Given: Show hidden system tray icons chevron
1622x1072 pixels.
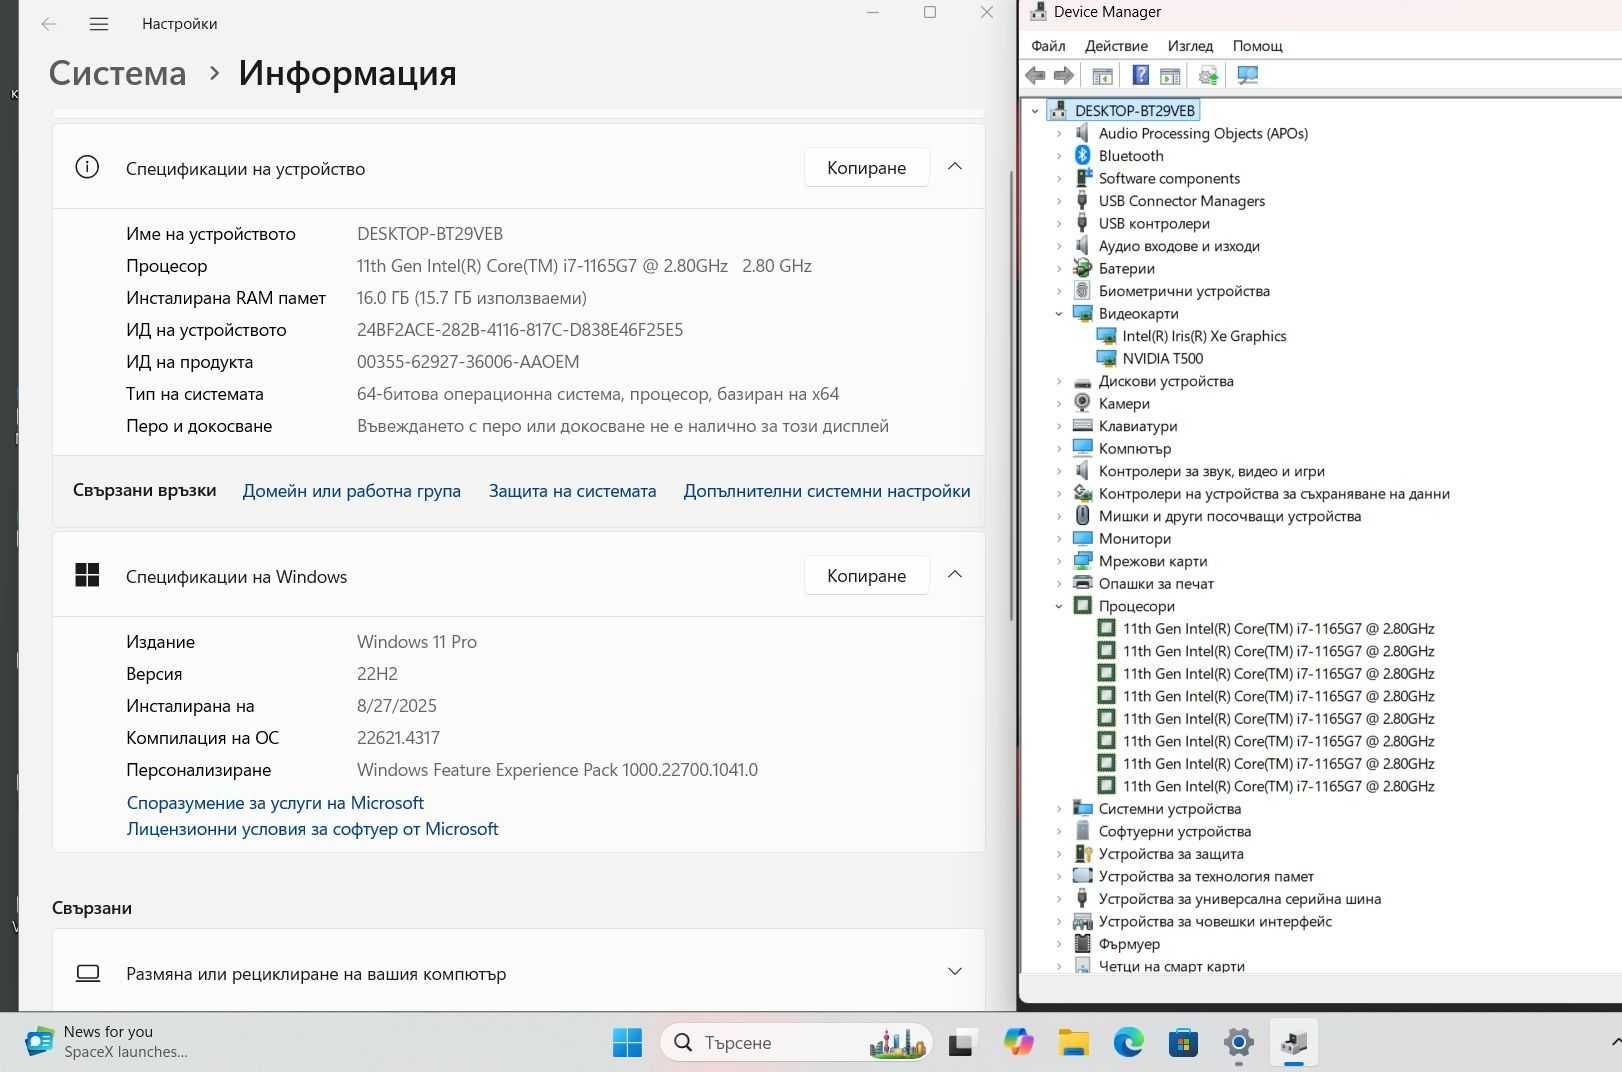Looking at the screenshot, I should pyautogui.click(x=1615, y=1043).
